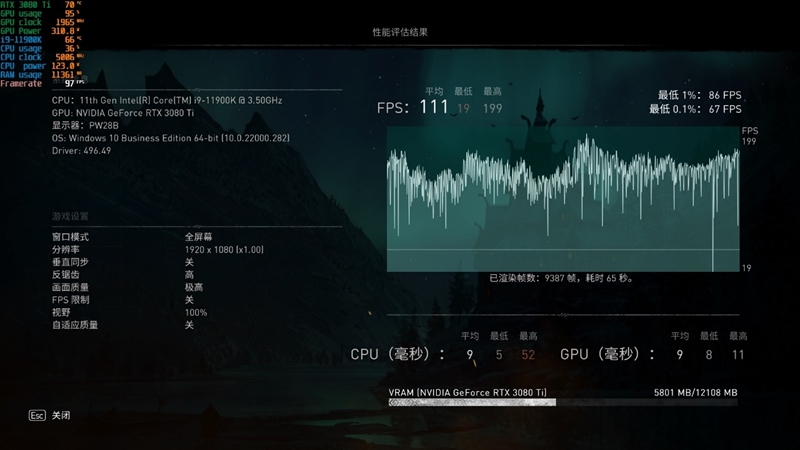The height and width of the screenshot is (450, 800).
Task: Click the 视野 setting label
Action: 61,312
